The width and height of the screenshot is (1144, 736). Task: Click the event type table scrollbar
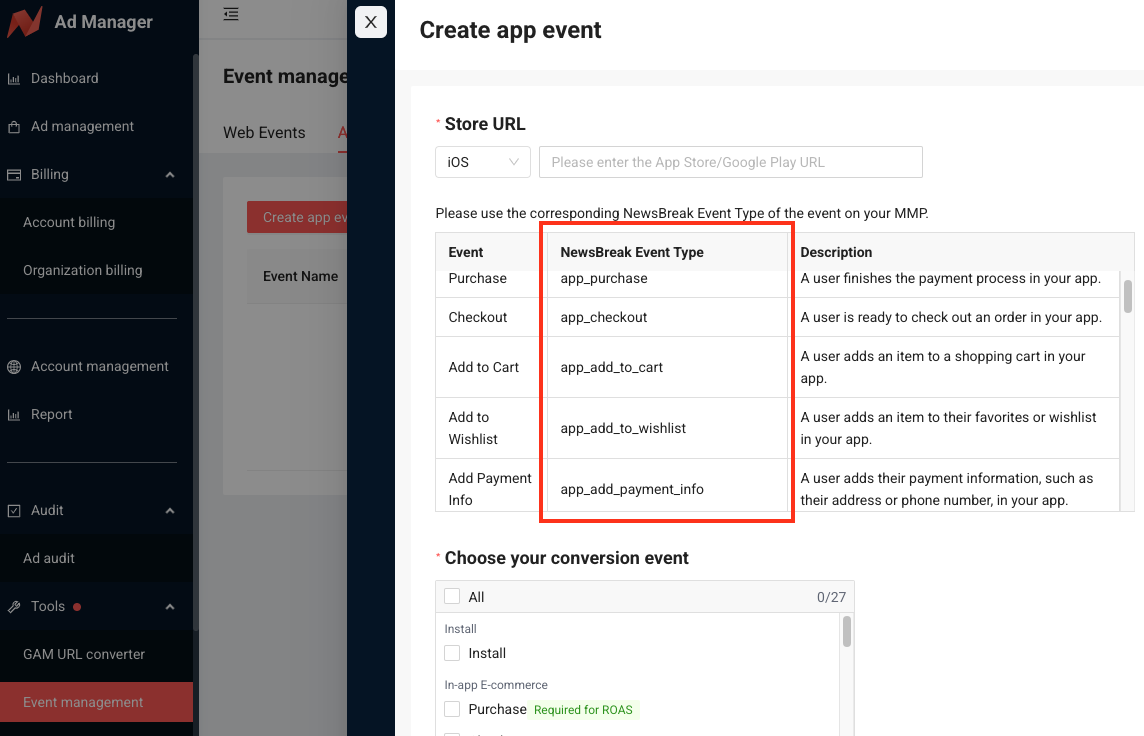click(x=1128, y=297)
